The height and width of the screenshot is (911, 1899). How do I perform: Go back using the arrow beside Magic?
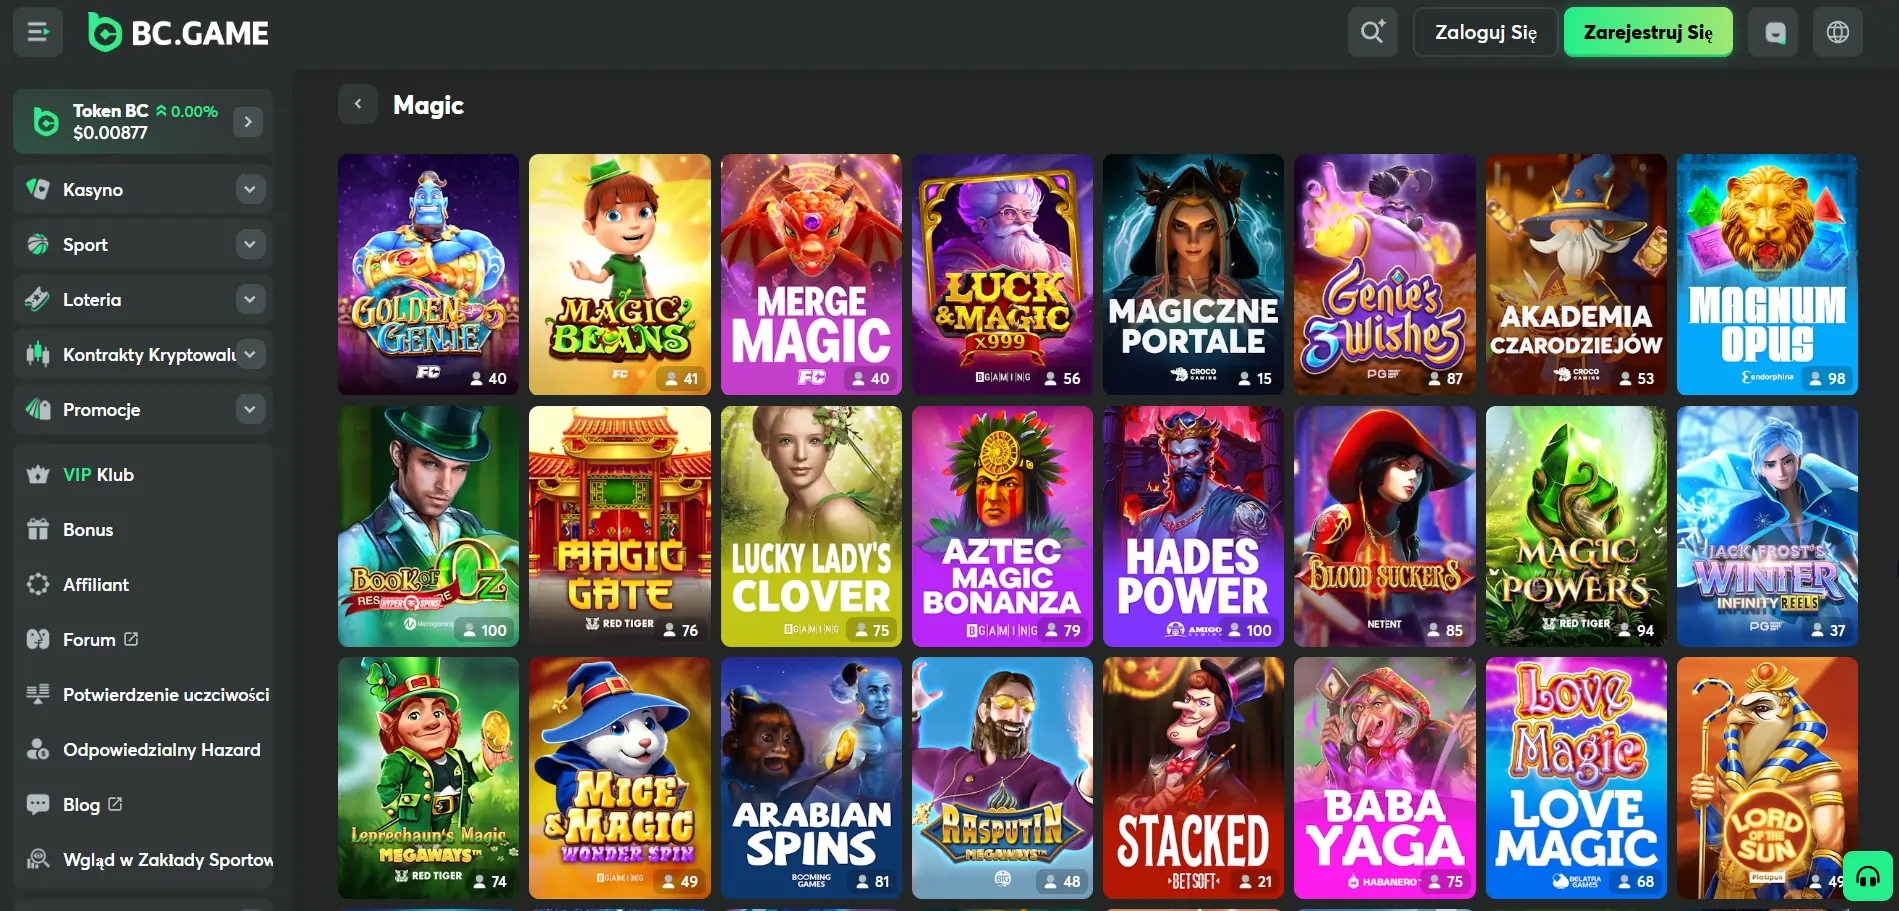click(358, 104)
